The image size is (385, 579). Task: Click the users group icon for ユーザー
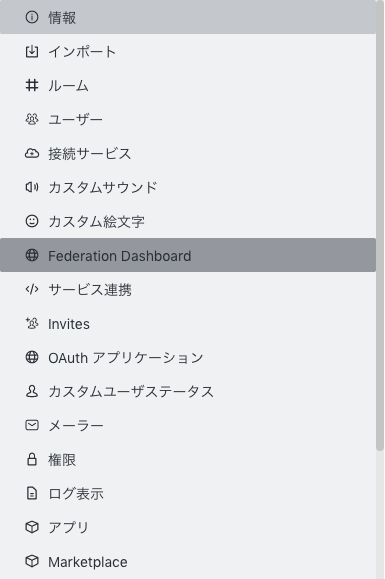click(32, 119)
